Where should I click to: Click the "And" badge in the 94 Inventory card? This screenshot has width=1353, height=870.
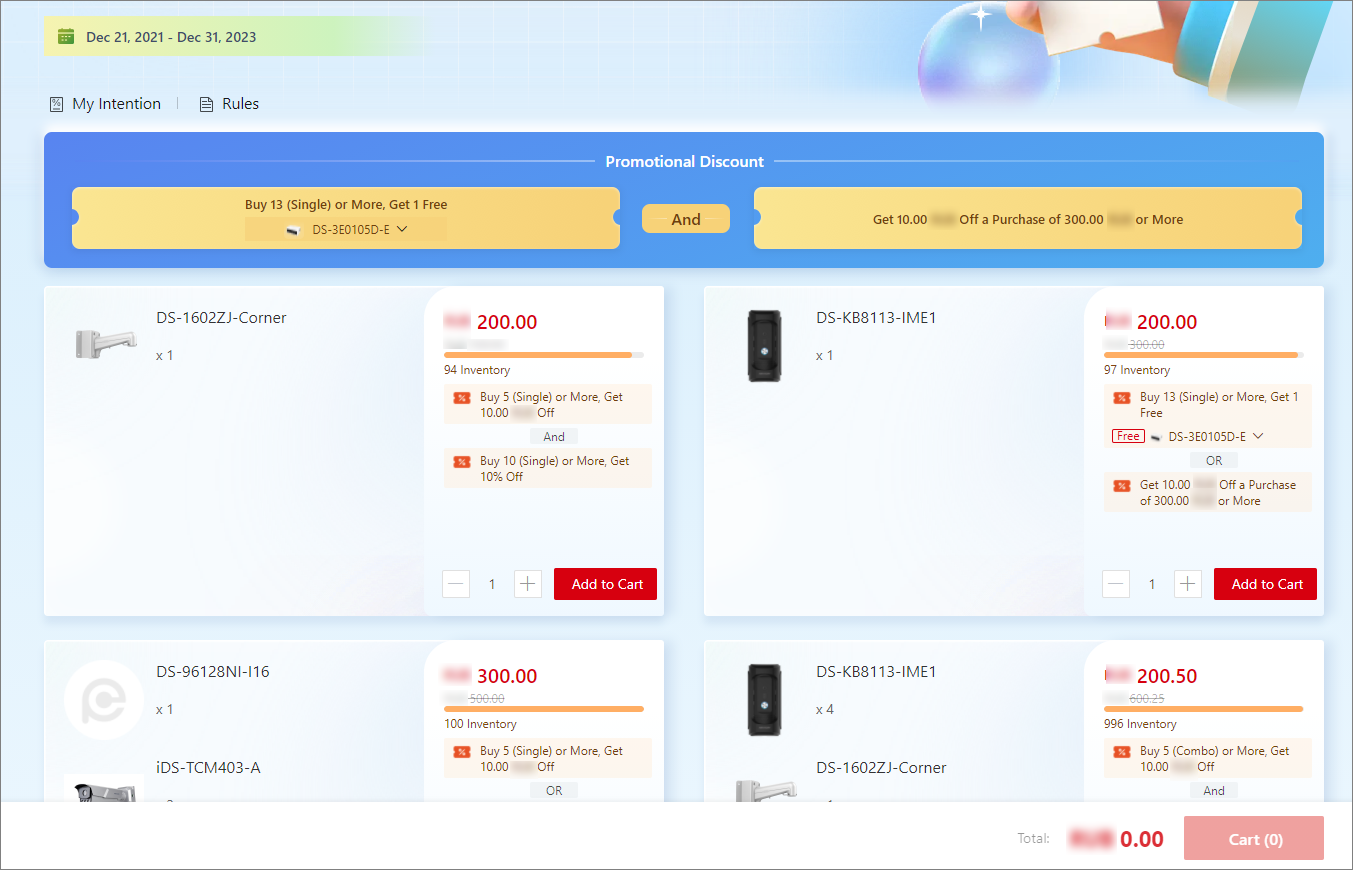(554, 437)
